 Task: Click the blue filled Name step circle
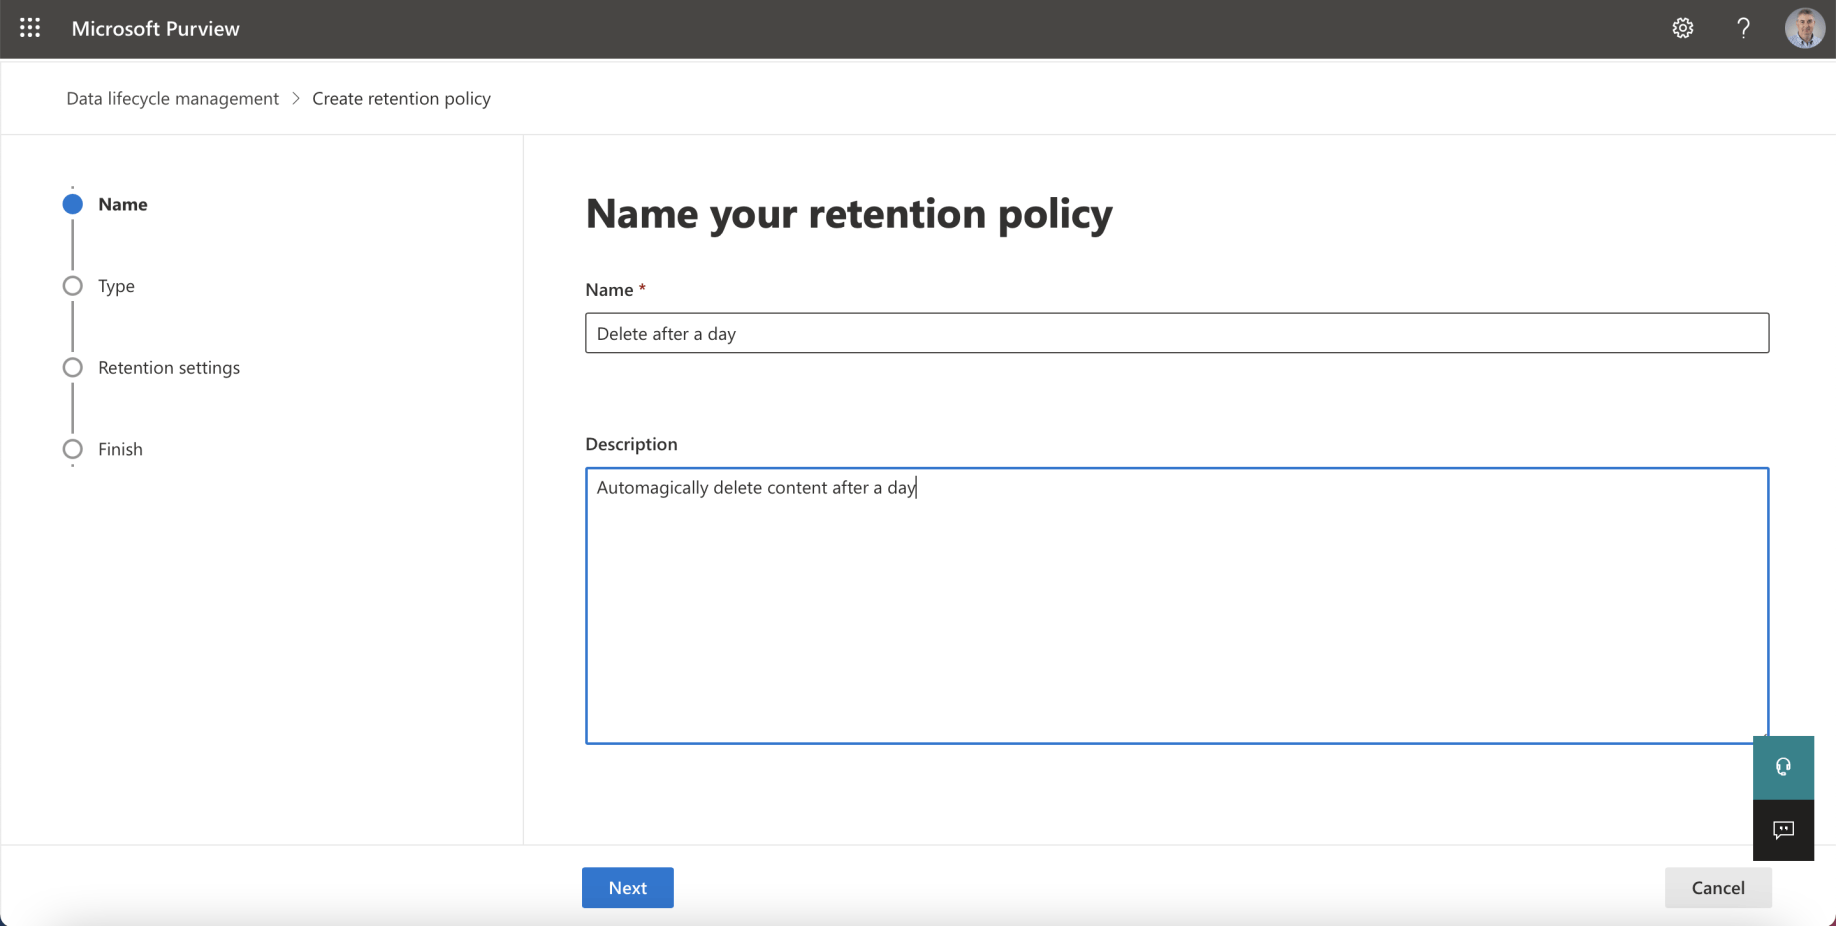(73, 204)
